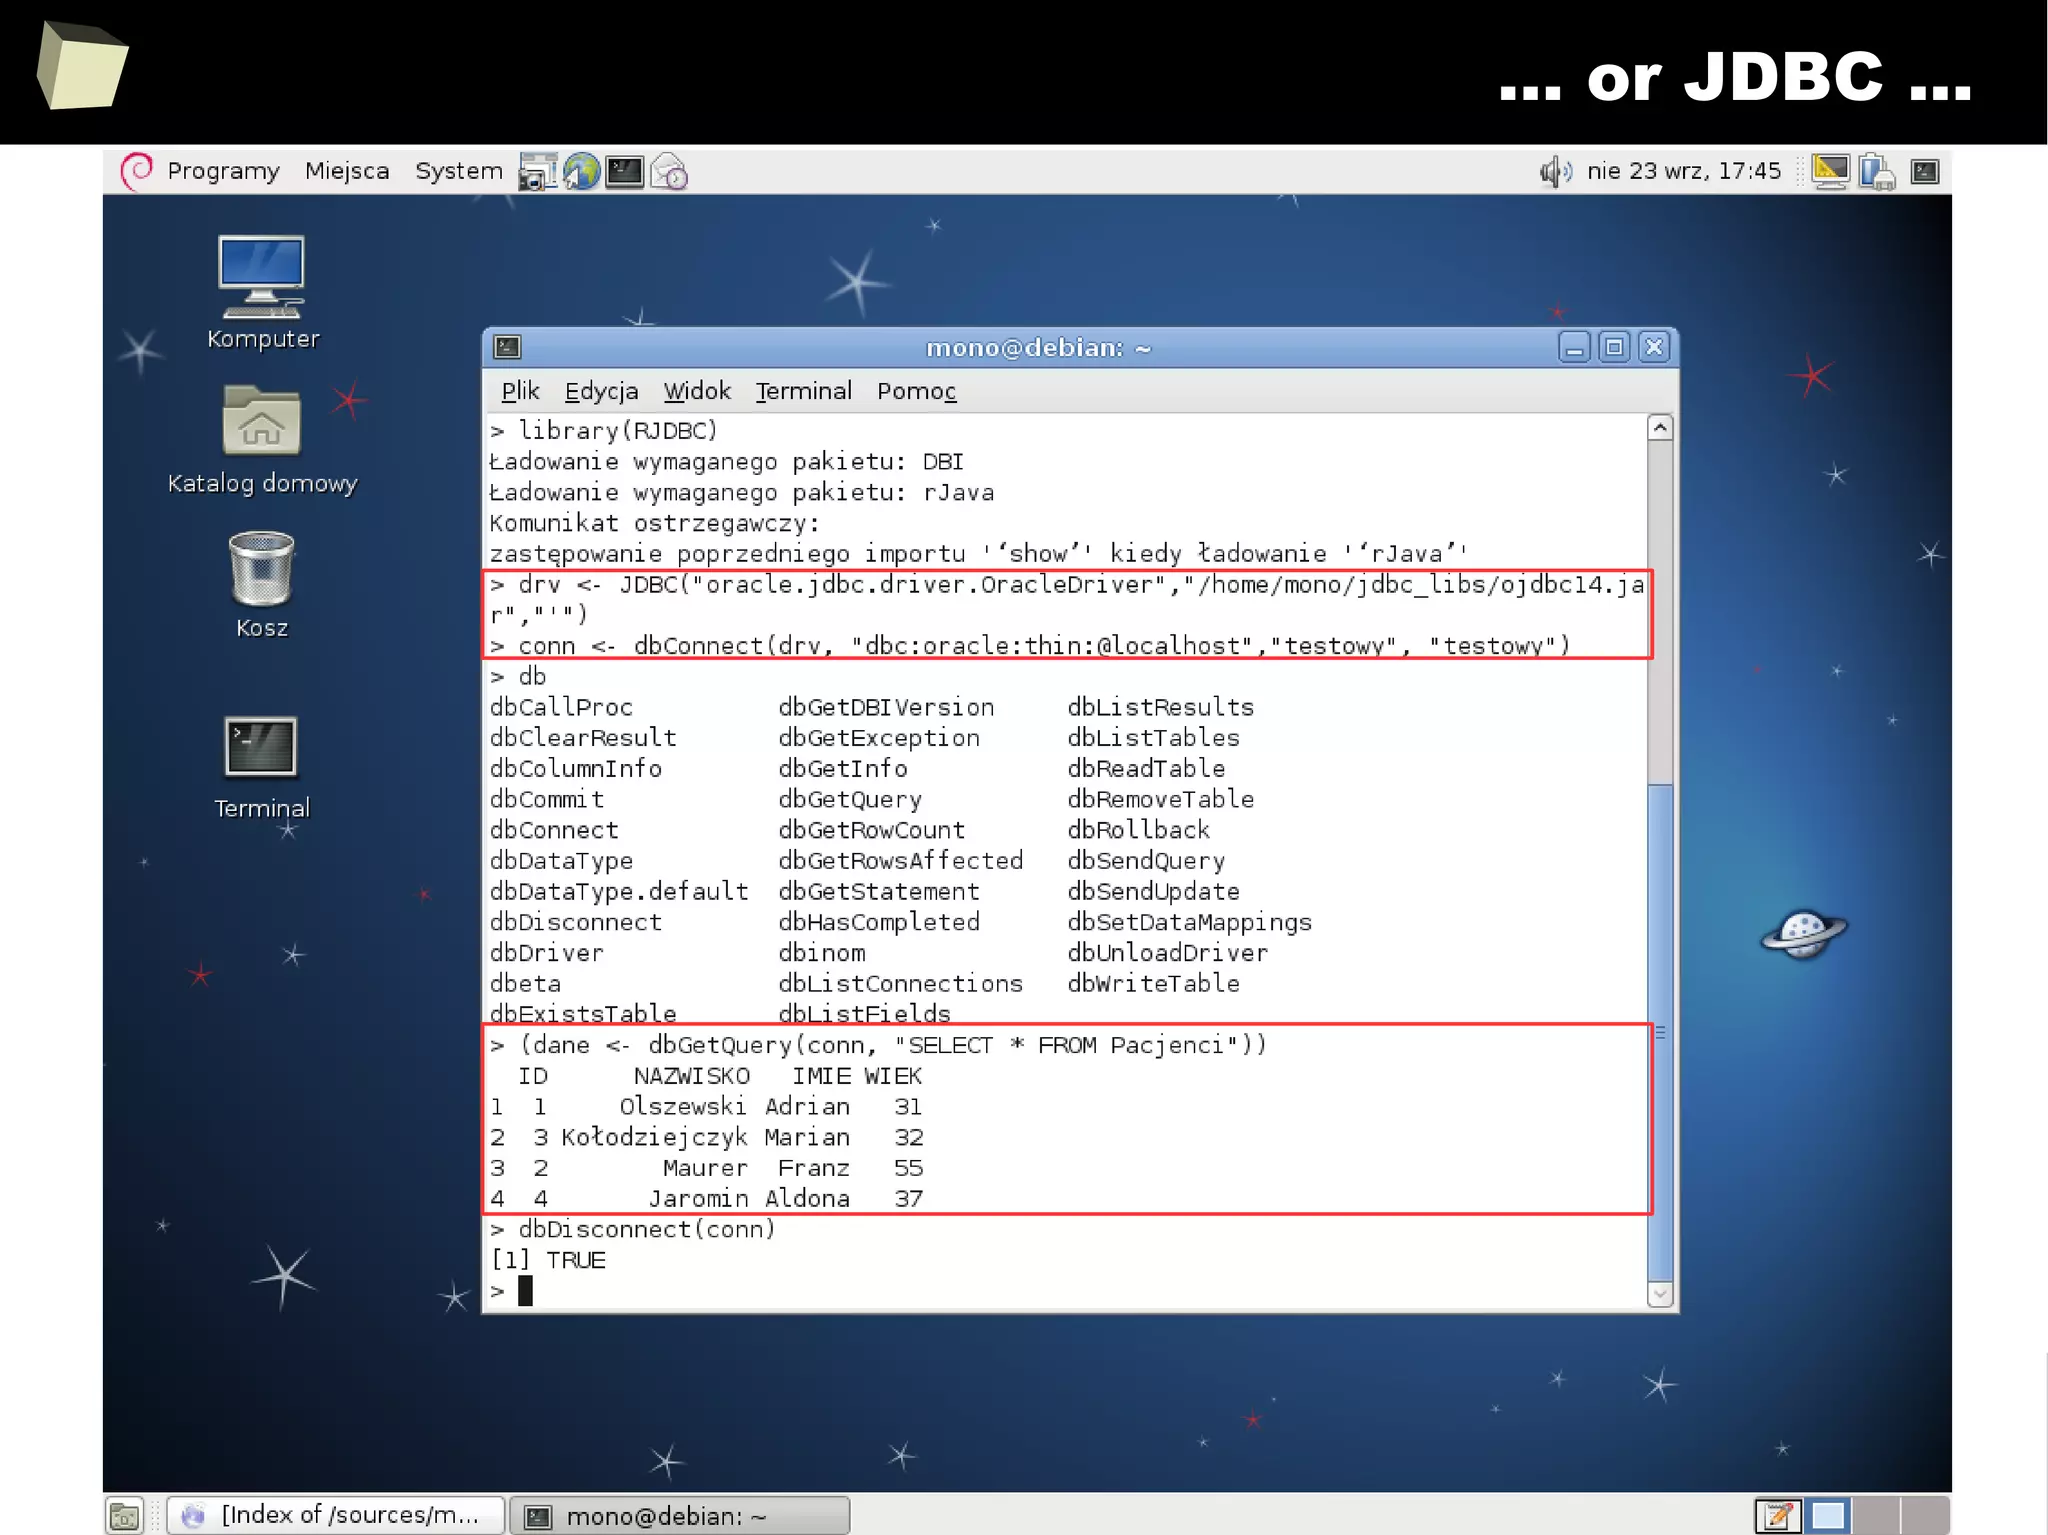Open the Edycja menu in terminal
The width and height of the screenshot is (2048, 1535).
[601, 391]
